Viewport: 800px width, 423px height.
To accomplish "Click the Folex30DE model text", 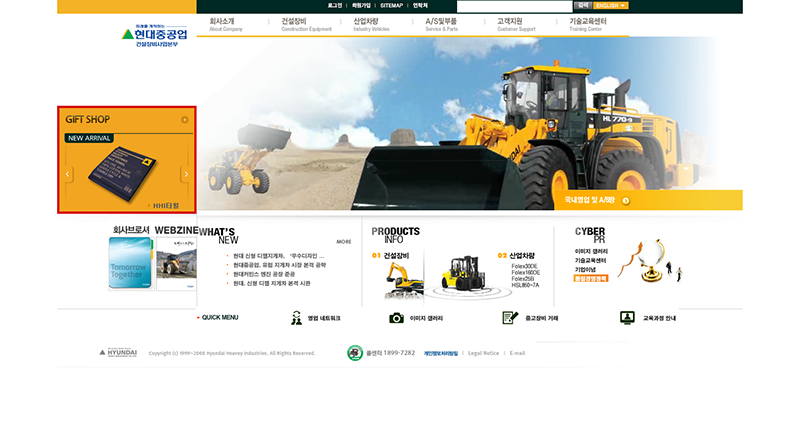I will point(524,266).
